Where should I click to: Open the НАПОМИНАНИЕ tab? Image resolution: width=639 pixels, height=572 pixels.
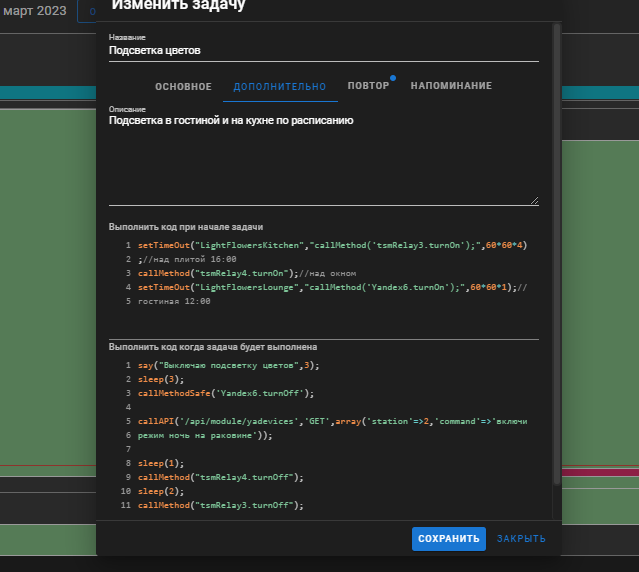coord(451,86)
